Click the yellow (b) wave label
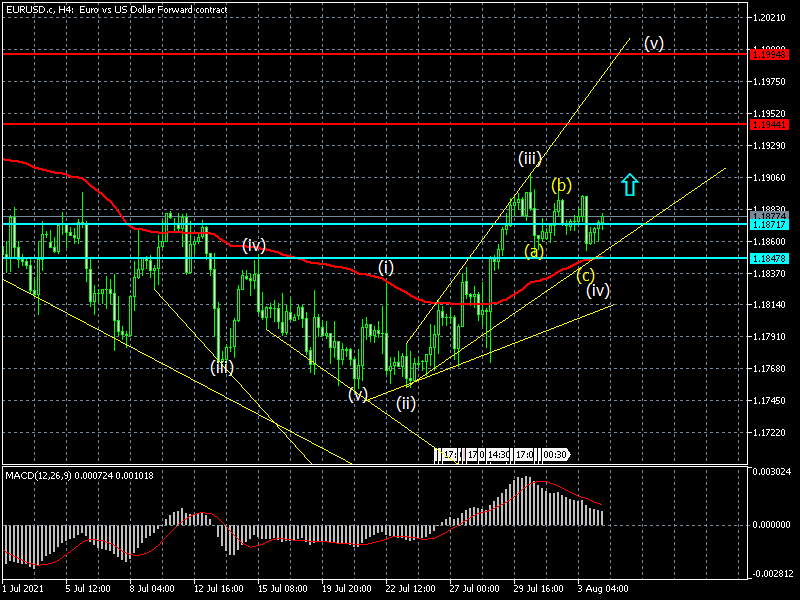800x600 pixels. click(x=561, y=185)
